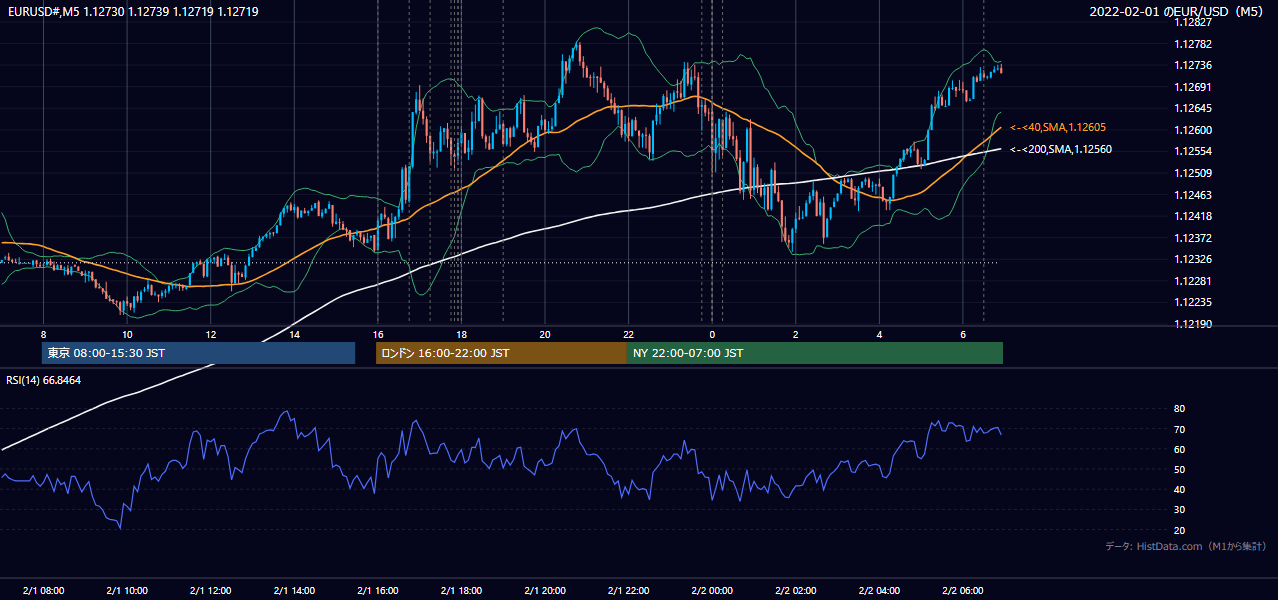Click the 2/1 12:00 date label
This screenshot has height=600, width=1278.
[x=211, y=590]
